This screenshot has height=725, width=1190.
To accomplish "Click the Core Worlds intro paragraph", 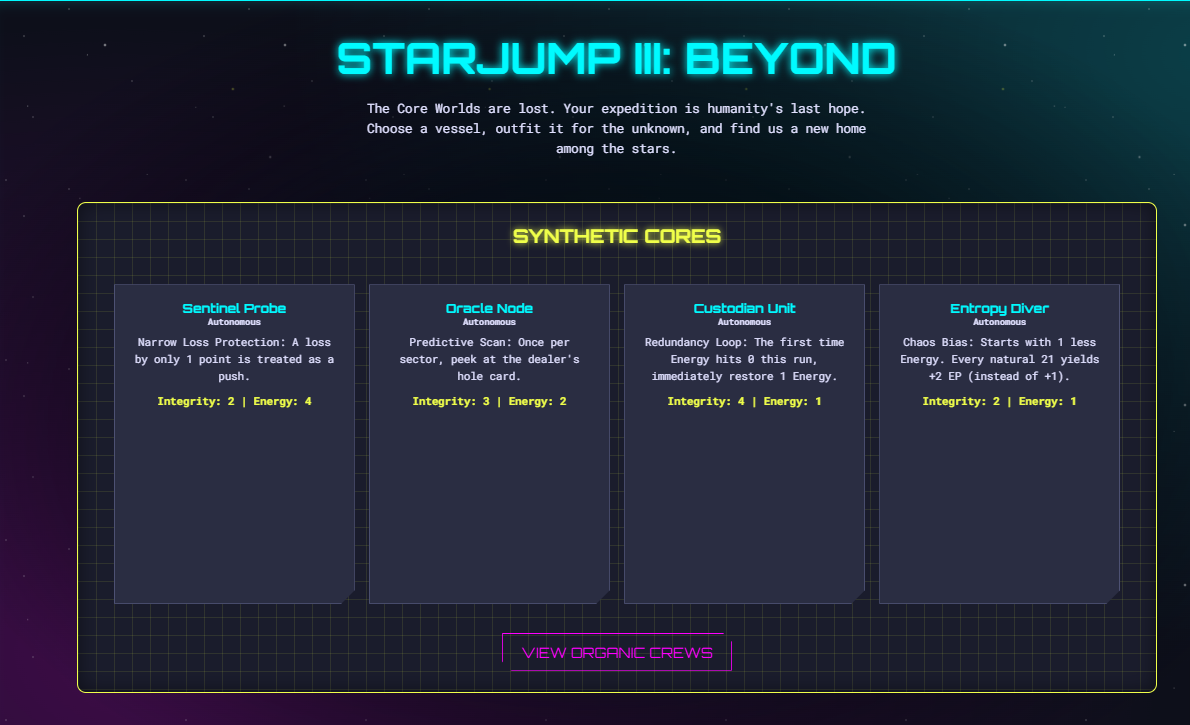I will tap(616, 128).
